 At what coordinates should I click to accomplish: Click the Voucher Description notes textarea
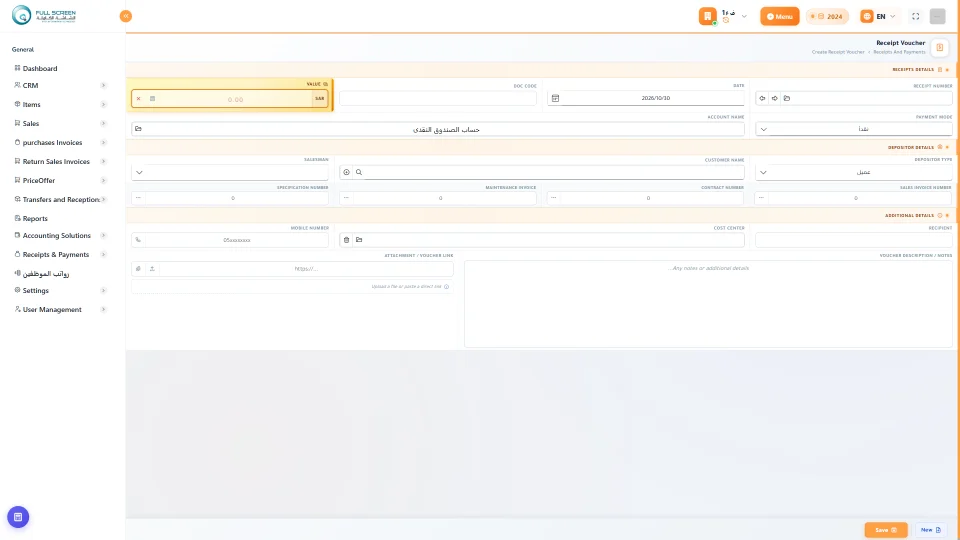tap(708, 304)
